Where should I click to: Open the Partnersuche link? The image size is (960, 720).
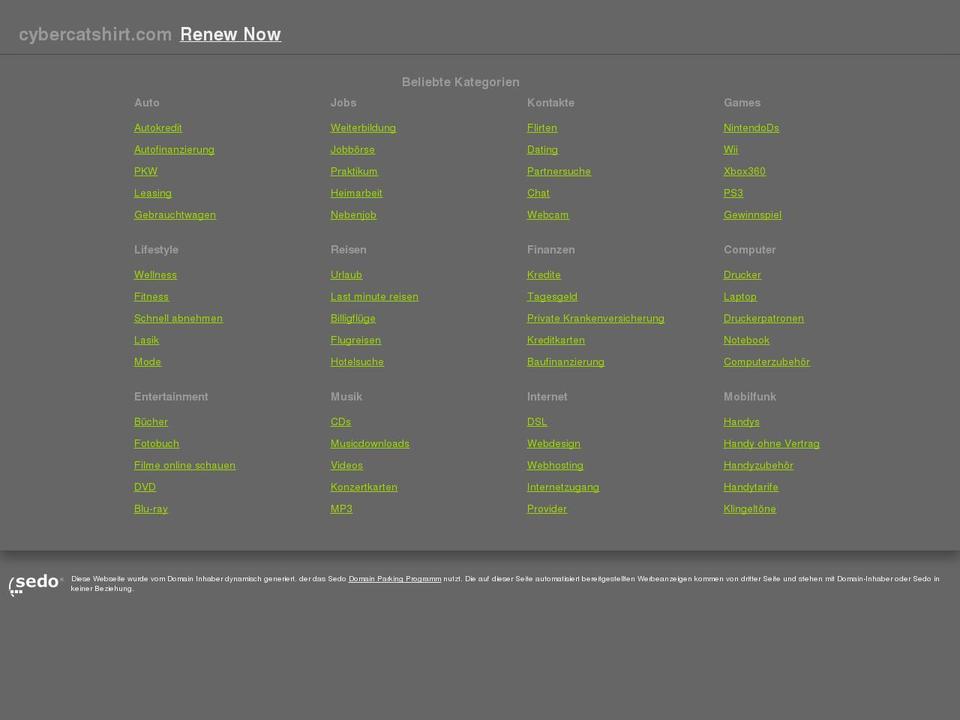point(559,171)
